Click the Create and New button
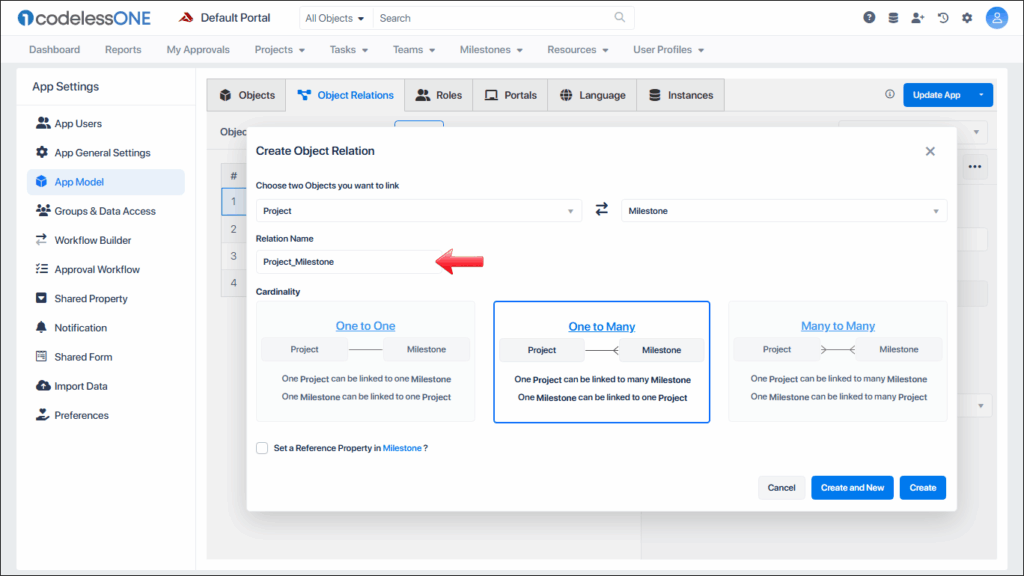Image resolution: width=1024 pixels, height=576 pixels. (x=852, y=488)
